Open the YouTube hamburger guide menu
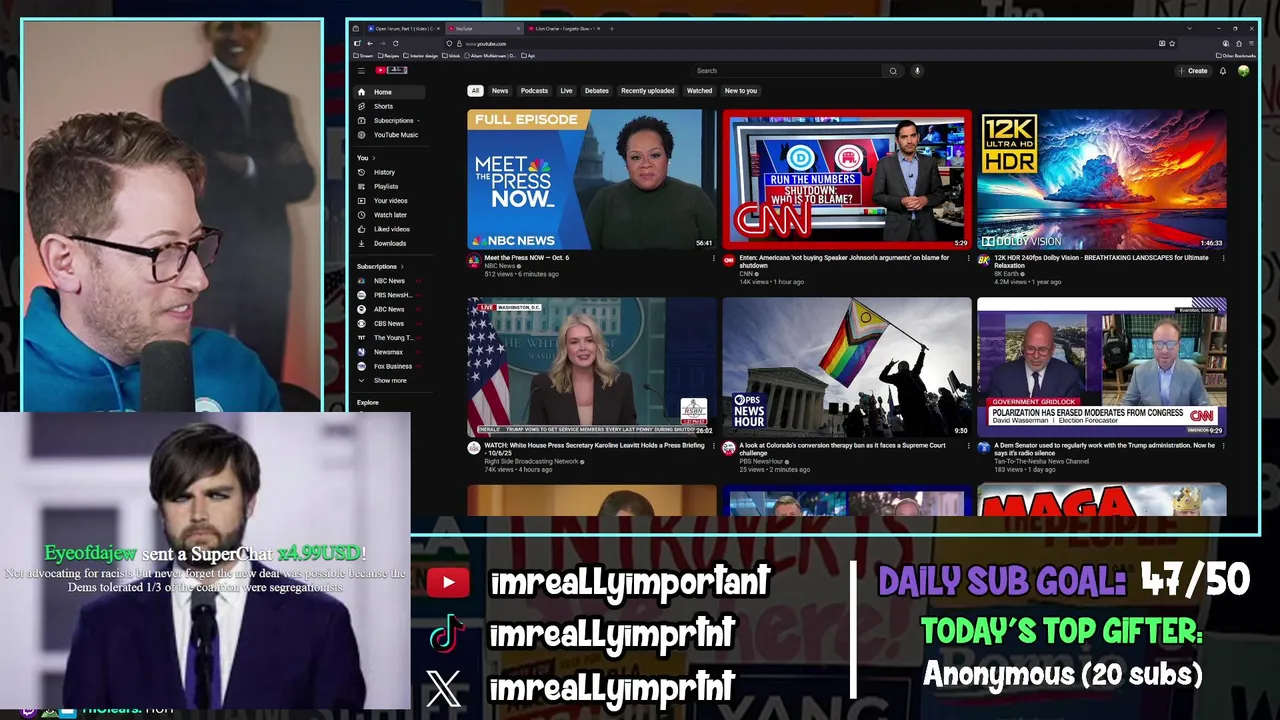 click(361, 71)
